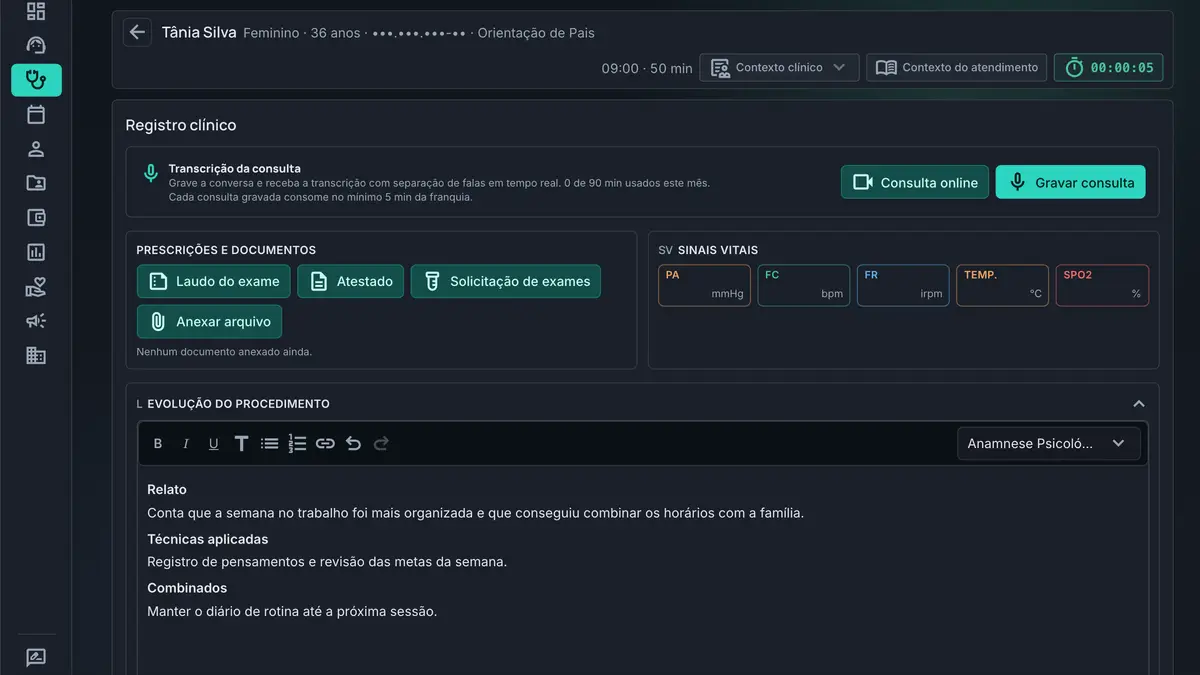Insert a numbered list in the editor
Image resolution: width=1200 pixels, height=675 pixels.
(297, 444)
